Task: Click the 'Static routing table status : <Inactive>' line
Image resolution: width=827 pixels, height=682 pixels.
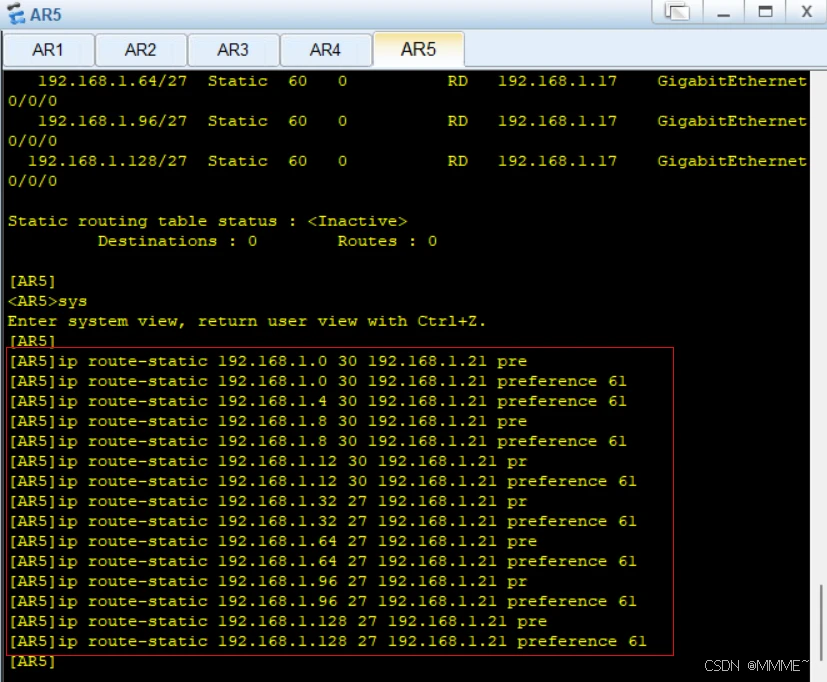Action: point(207,221)
